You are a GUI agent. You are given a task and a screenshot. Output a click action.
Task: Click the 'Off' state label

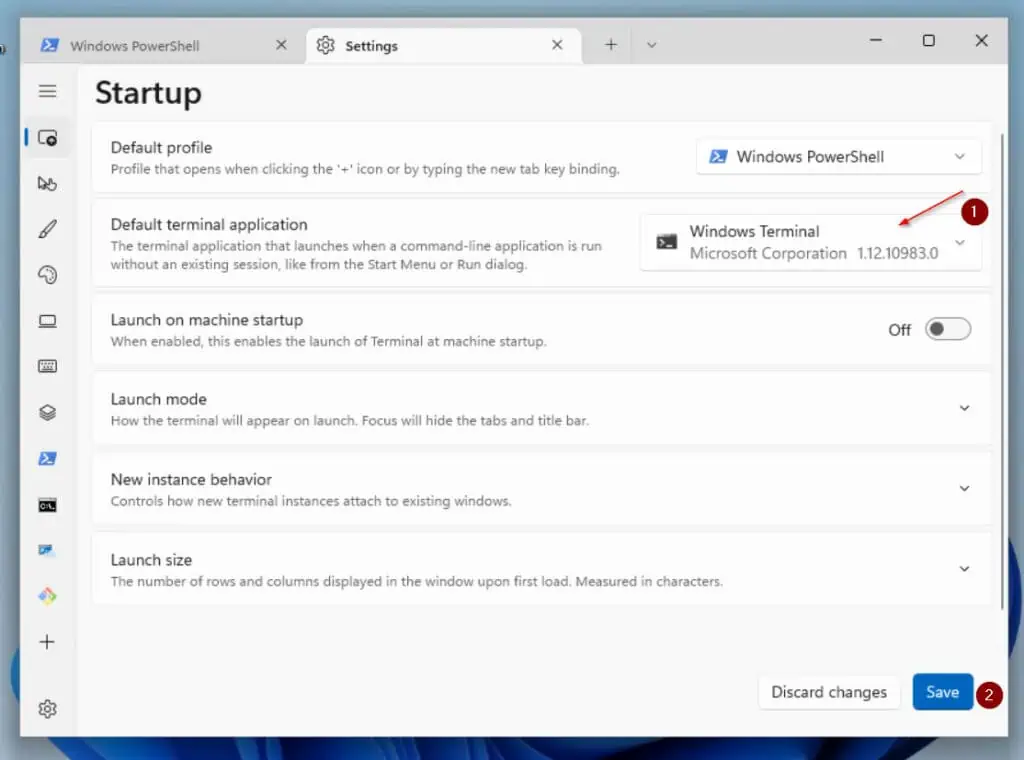click(x=899, y=330)
